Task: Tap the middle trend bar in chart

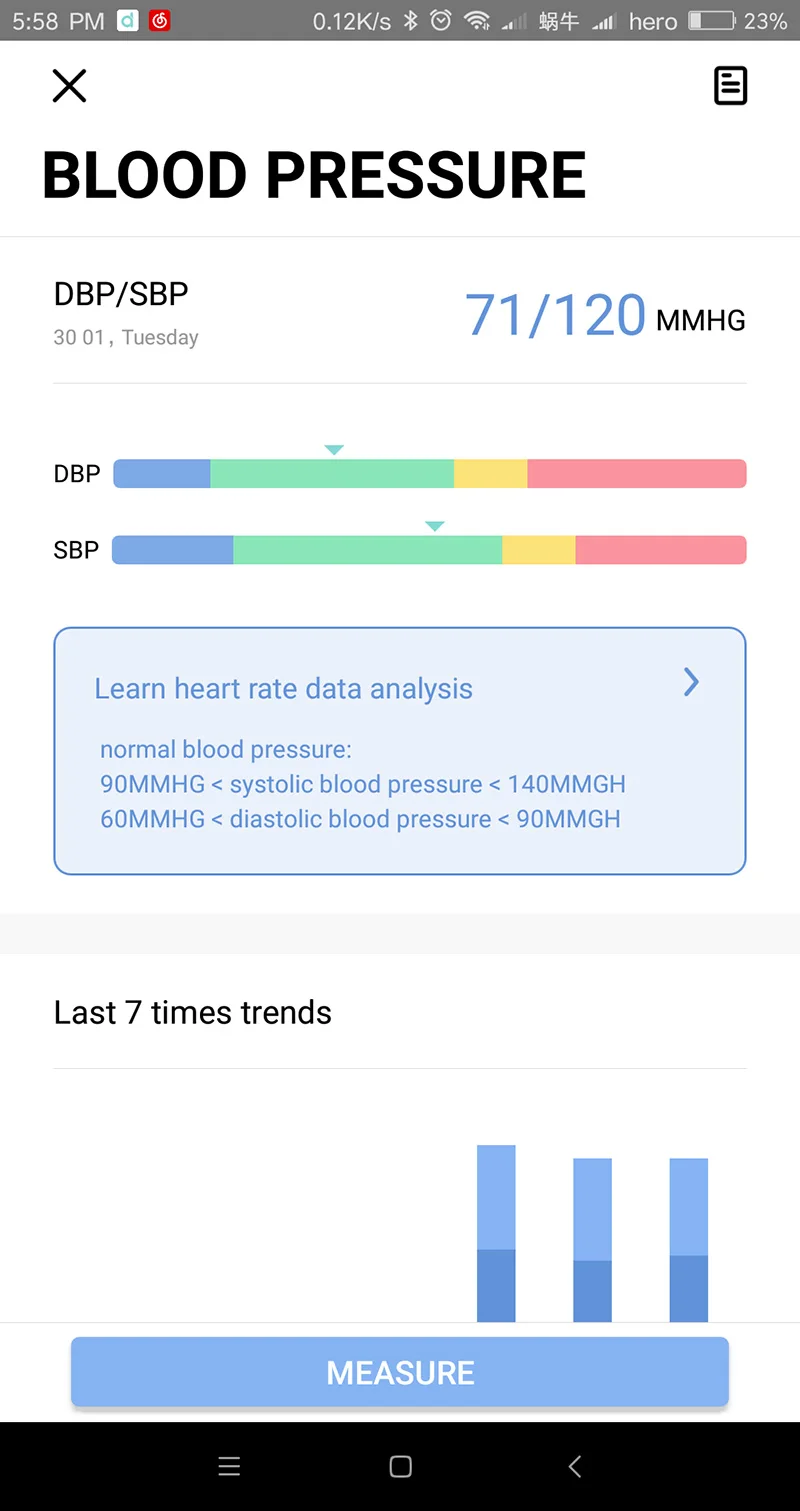Action: click(x=592, y=1241)
